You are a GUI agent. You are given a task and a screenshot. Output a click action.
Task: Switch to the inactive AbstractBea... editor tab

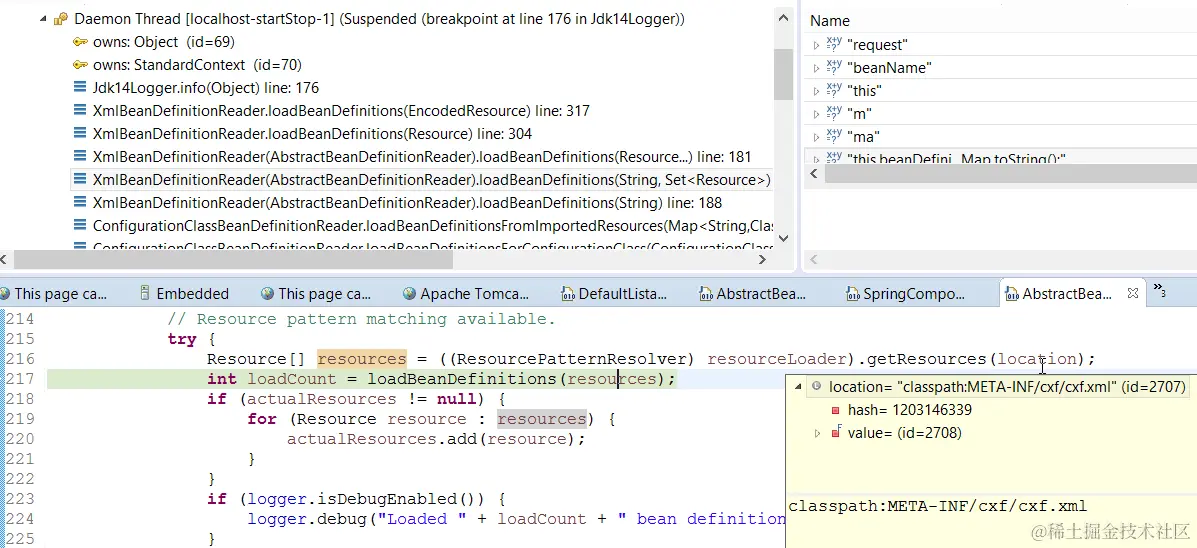pos(752,294)
